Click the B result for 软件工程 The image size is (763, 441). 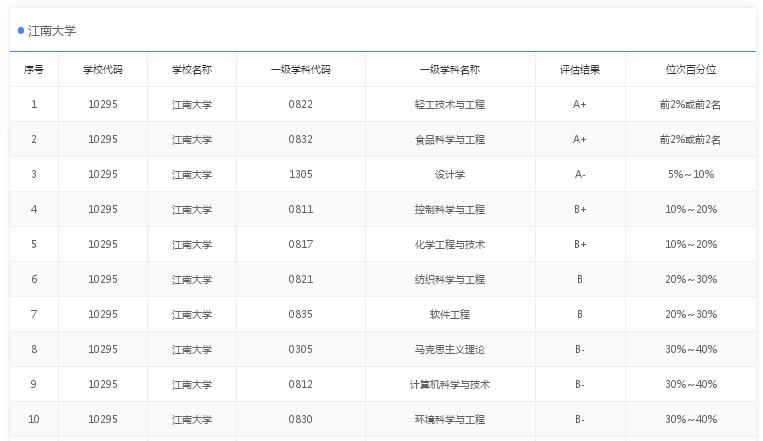[580, 314]
